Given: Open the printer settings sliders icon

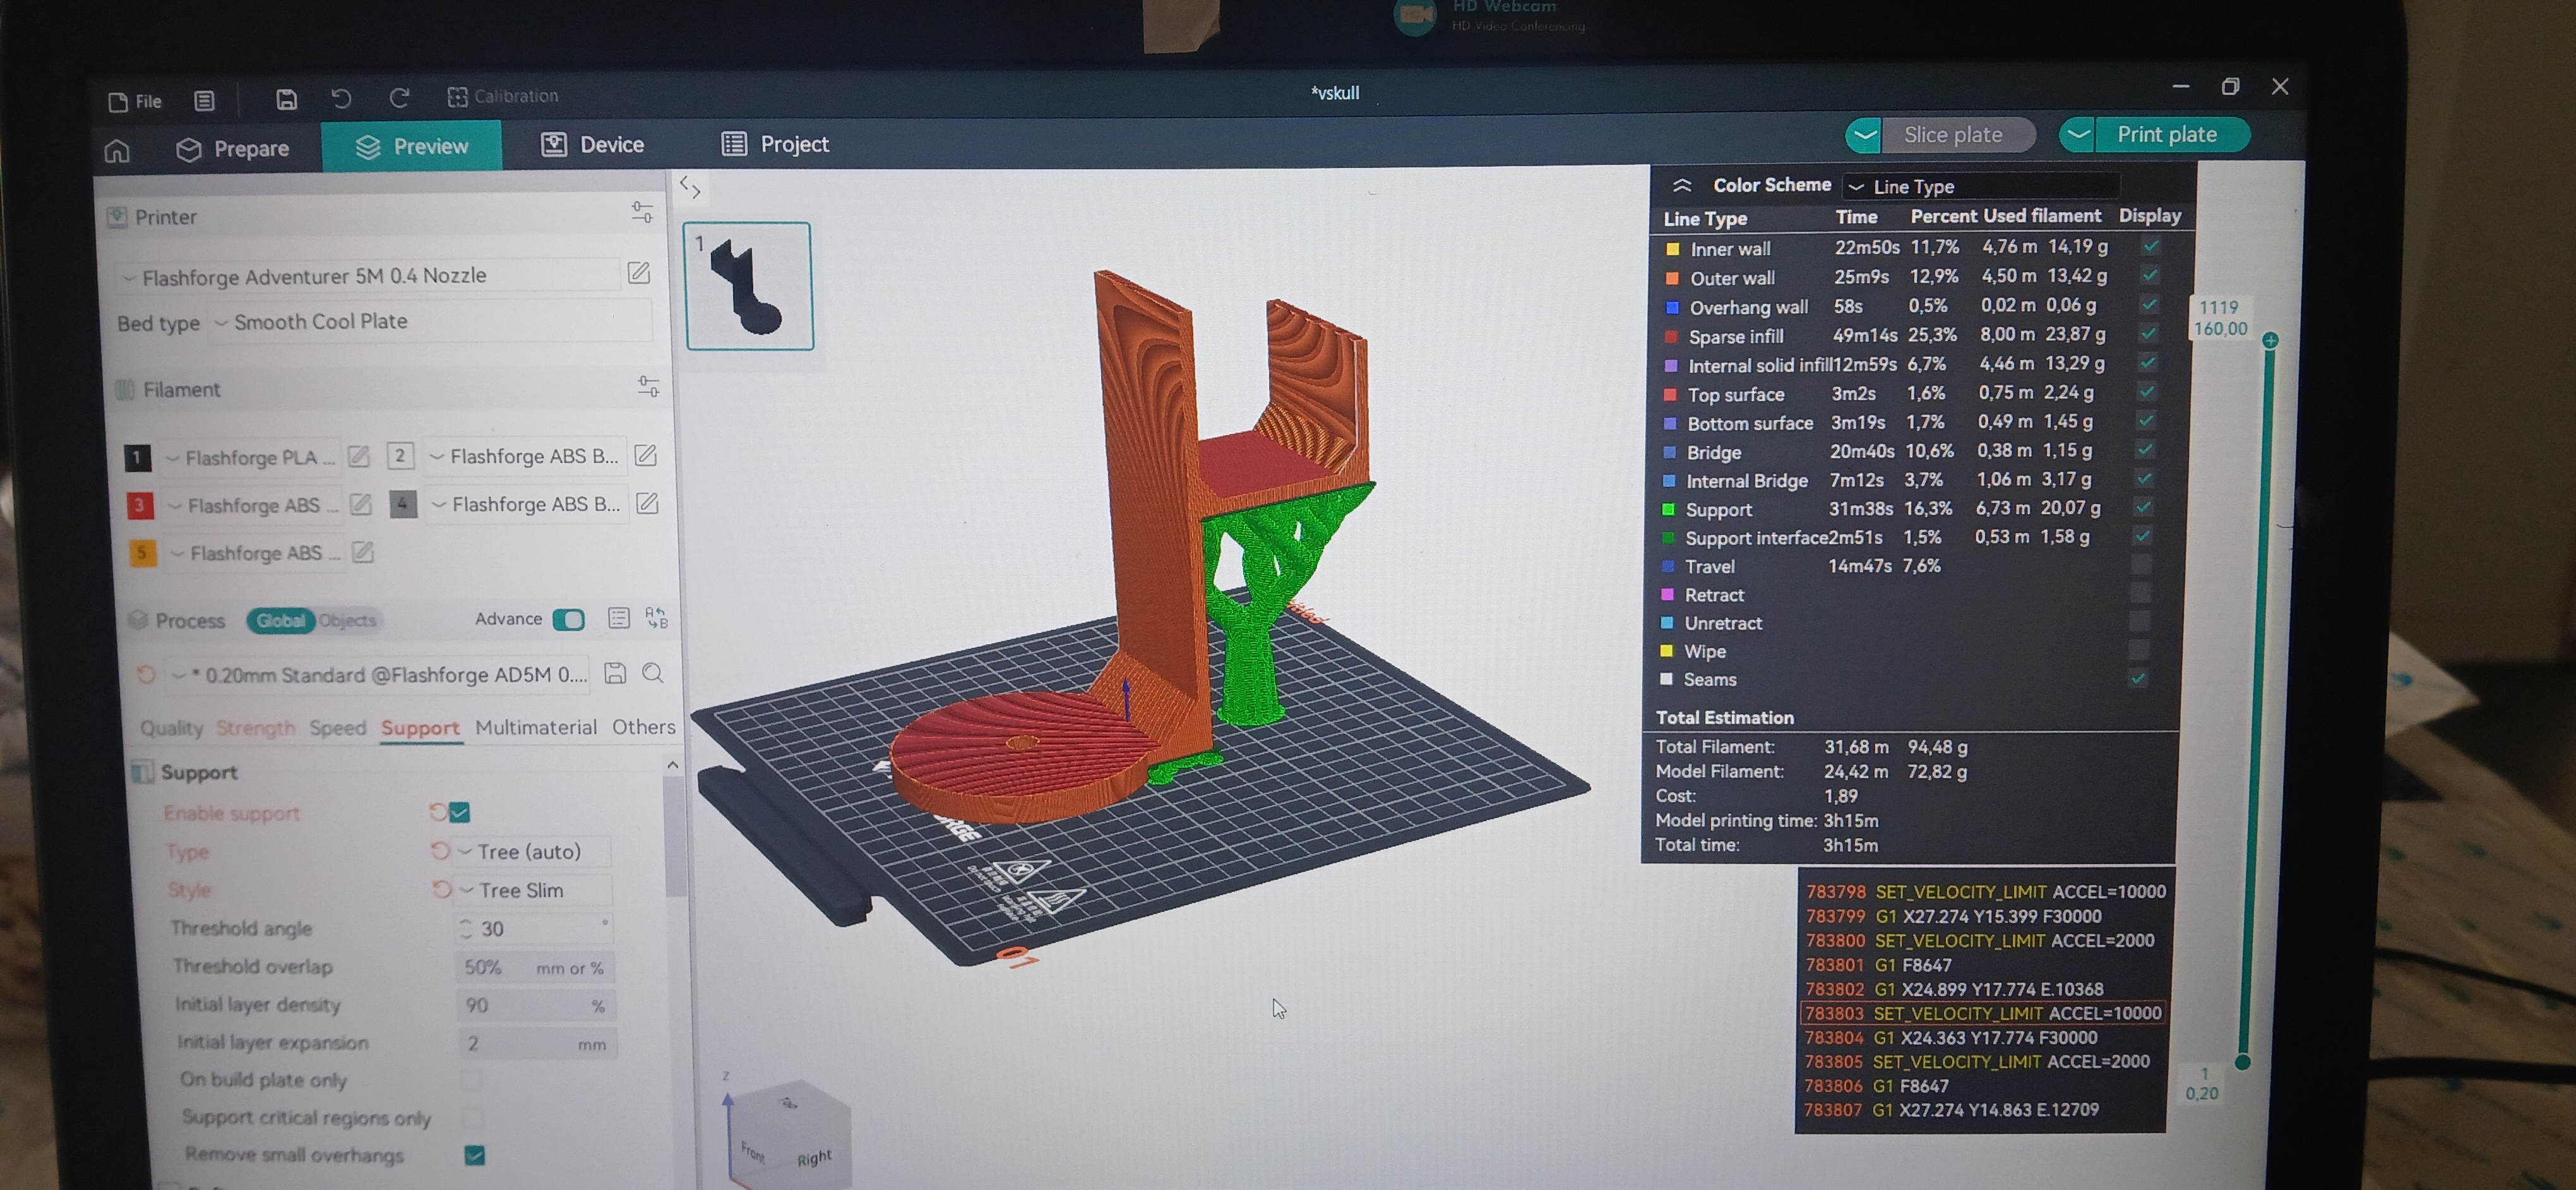Looking at the screenshot, I should pos(642,212).
